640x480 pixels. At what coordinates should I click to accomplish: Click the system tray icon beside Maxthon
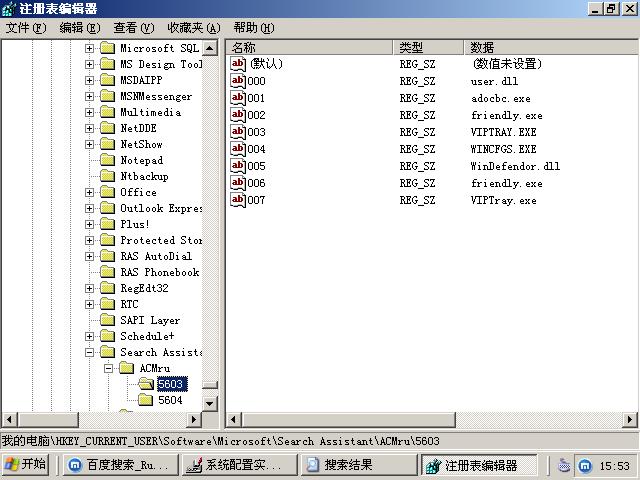[564, 465]
